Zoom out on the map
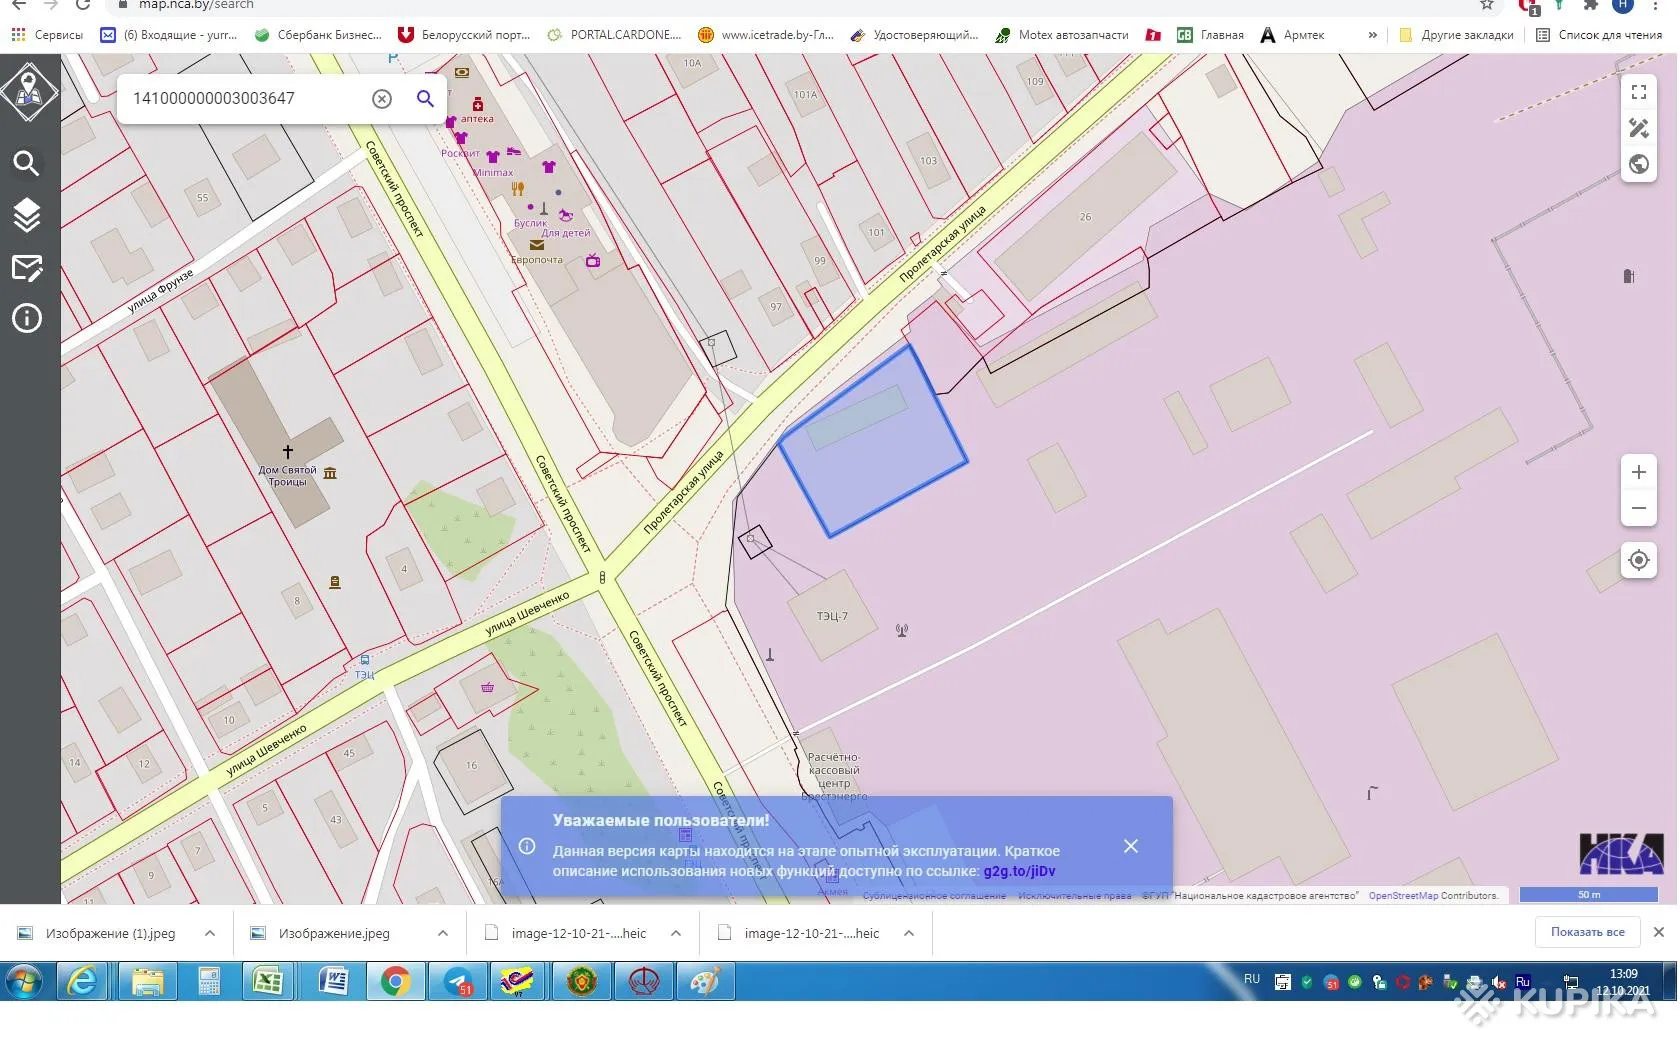Viewport: 1680px width, 1050px height. tap(1638, 508)
